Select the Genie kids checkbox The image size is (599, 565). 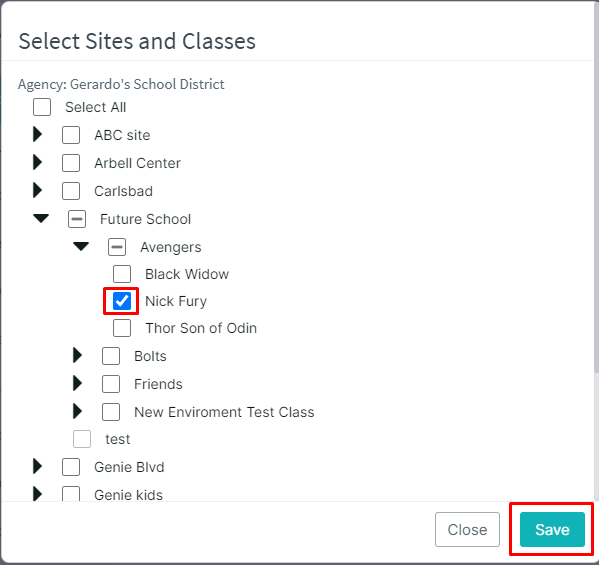click(71, 494)
